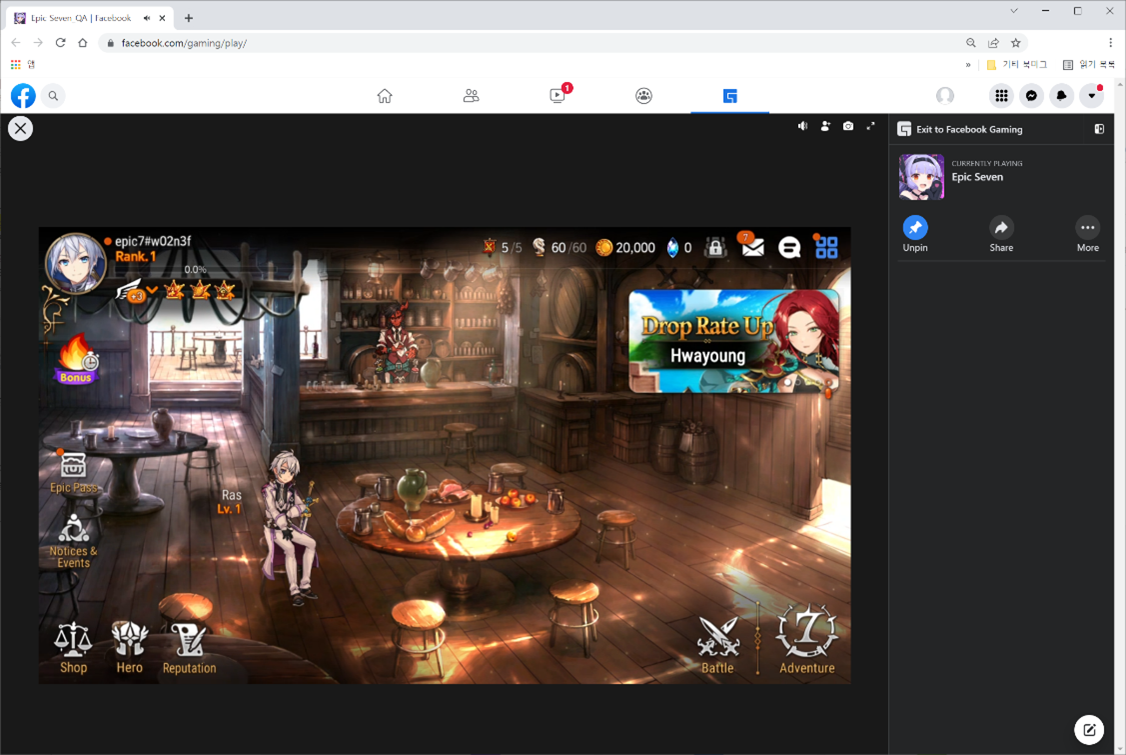This screenshot has height=755, width=1126.
Task: Open the reading list
Action: pyautogui.click(x=1089, y=65)
